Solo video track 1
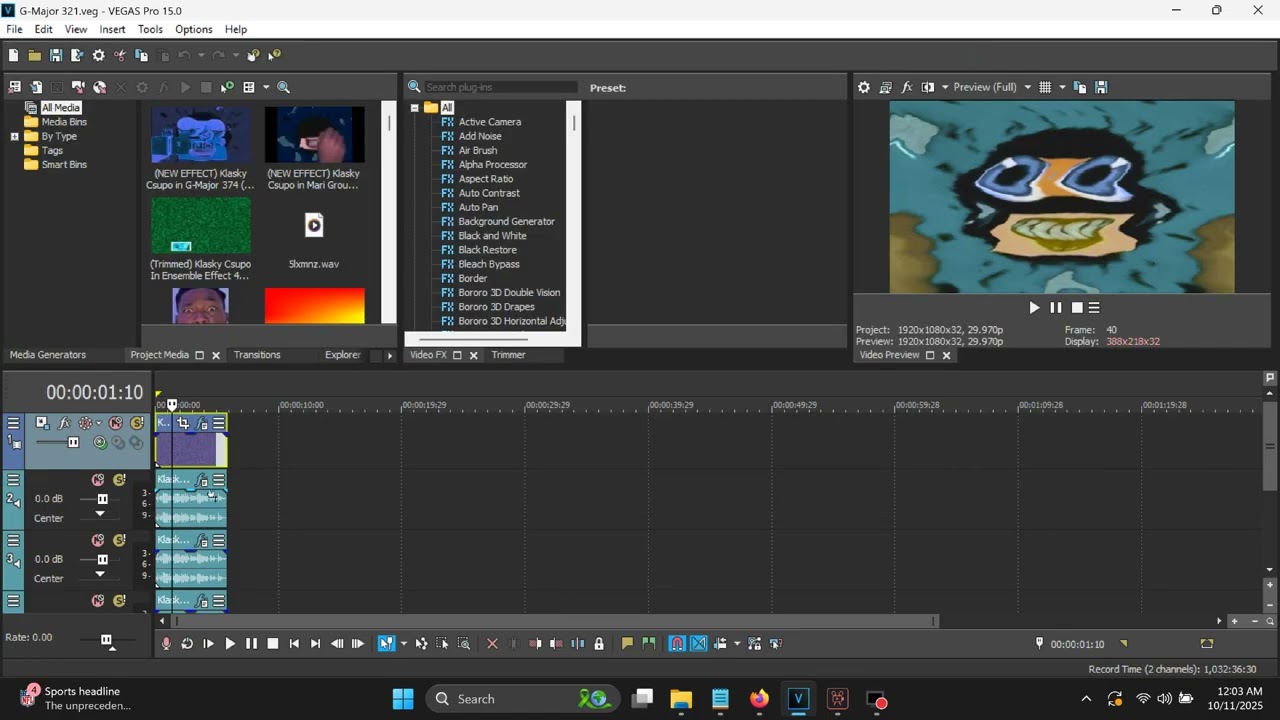1280x720 pixels. pyautogui.click(x=137, y=423)
